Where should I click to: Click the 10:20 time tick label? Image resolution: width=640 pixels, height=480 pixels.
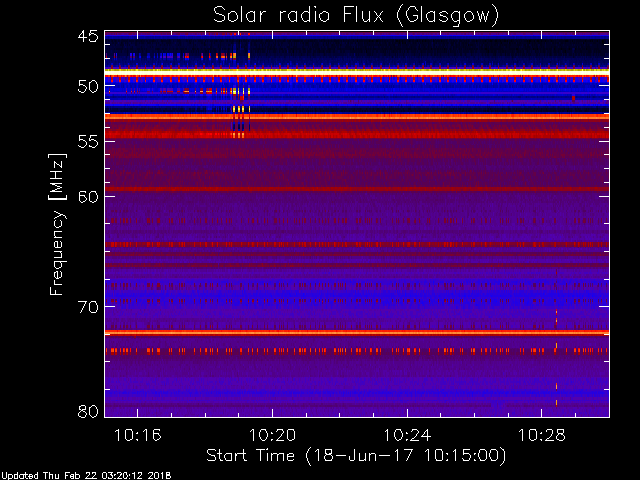click(272, 435)
